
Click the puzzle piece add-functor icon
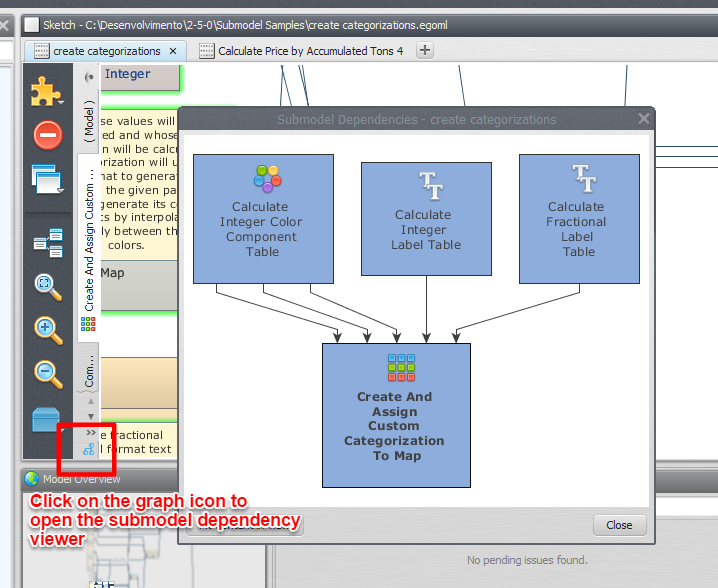(x=45, y=91)
